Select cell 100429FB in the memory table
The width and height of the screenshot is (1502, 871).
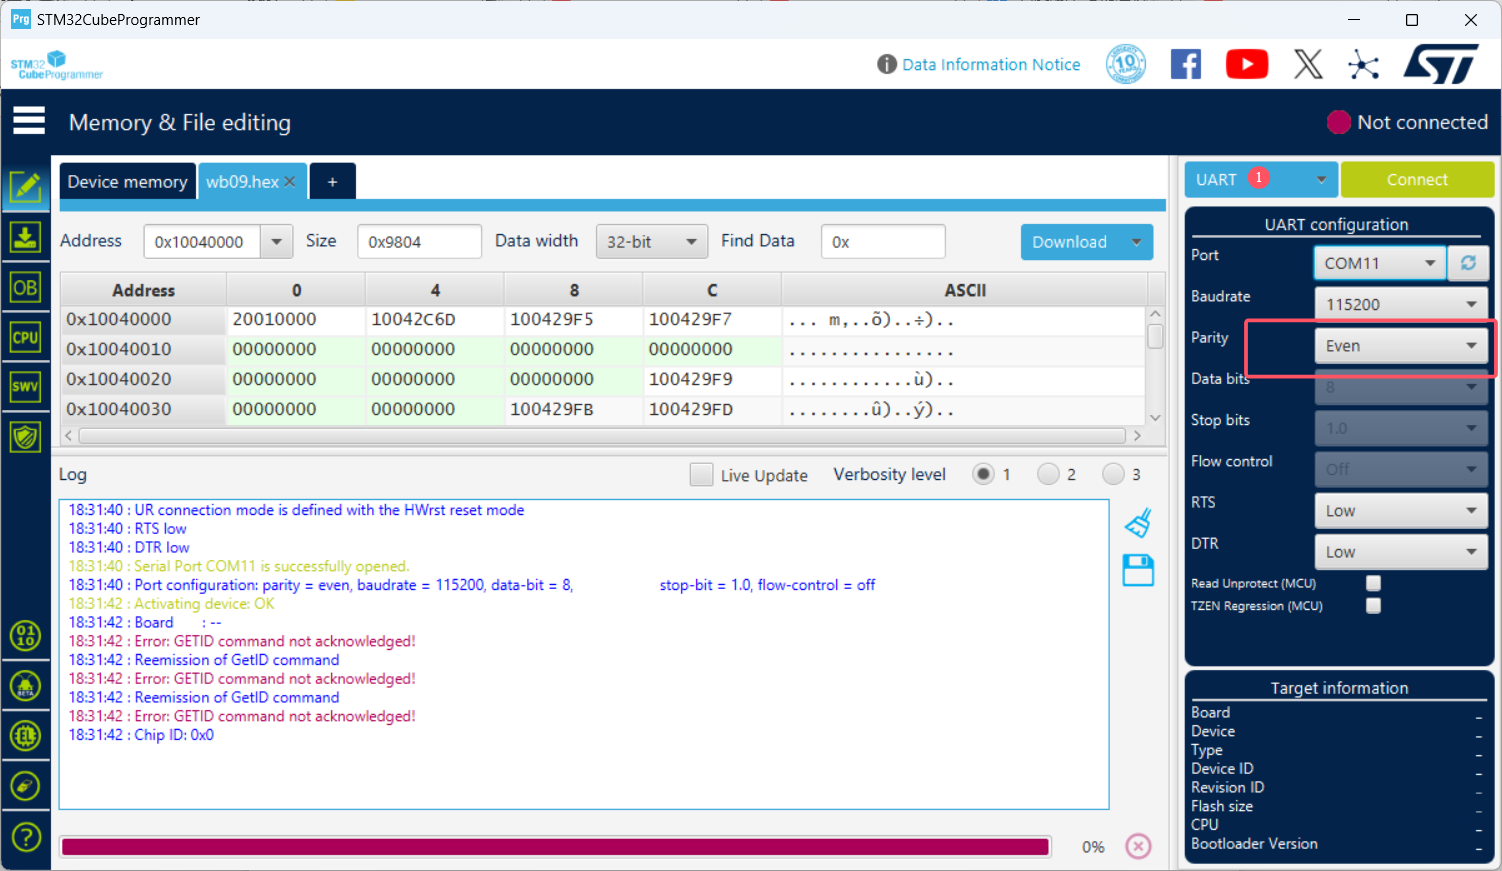tap(573, 409)
